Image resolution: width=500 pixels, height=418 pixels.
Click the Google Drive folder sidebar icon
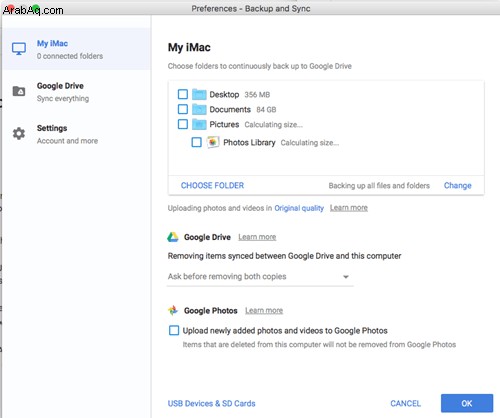tap(19, 91)
